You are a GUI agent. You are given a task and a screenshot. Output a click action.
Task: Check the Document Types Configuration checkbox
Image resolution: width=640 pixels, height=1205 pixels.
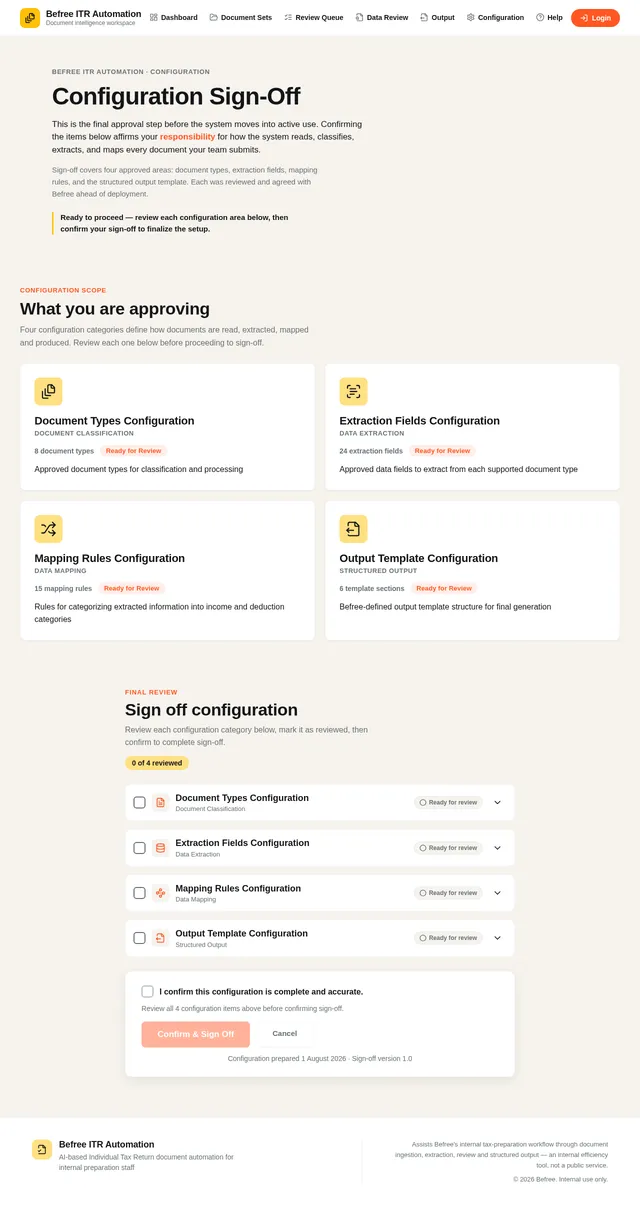[139, 802]
